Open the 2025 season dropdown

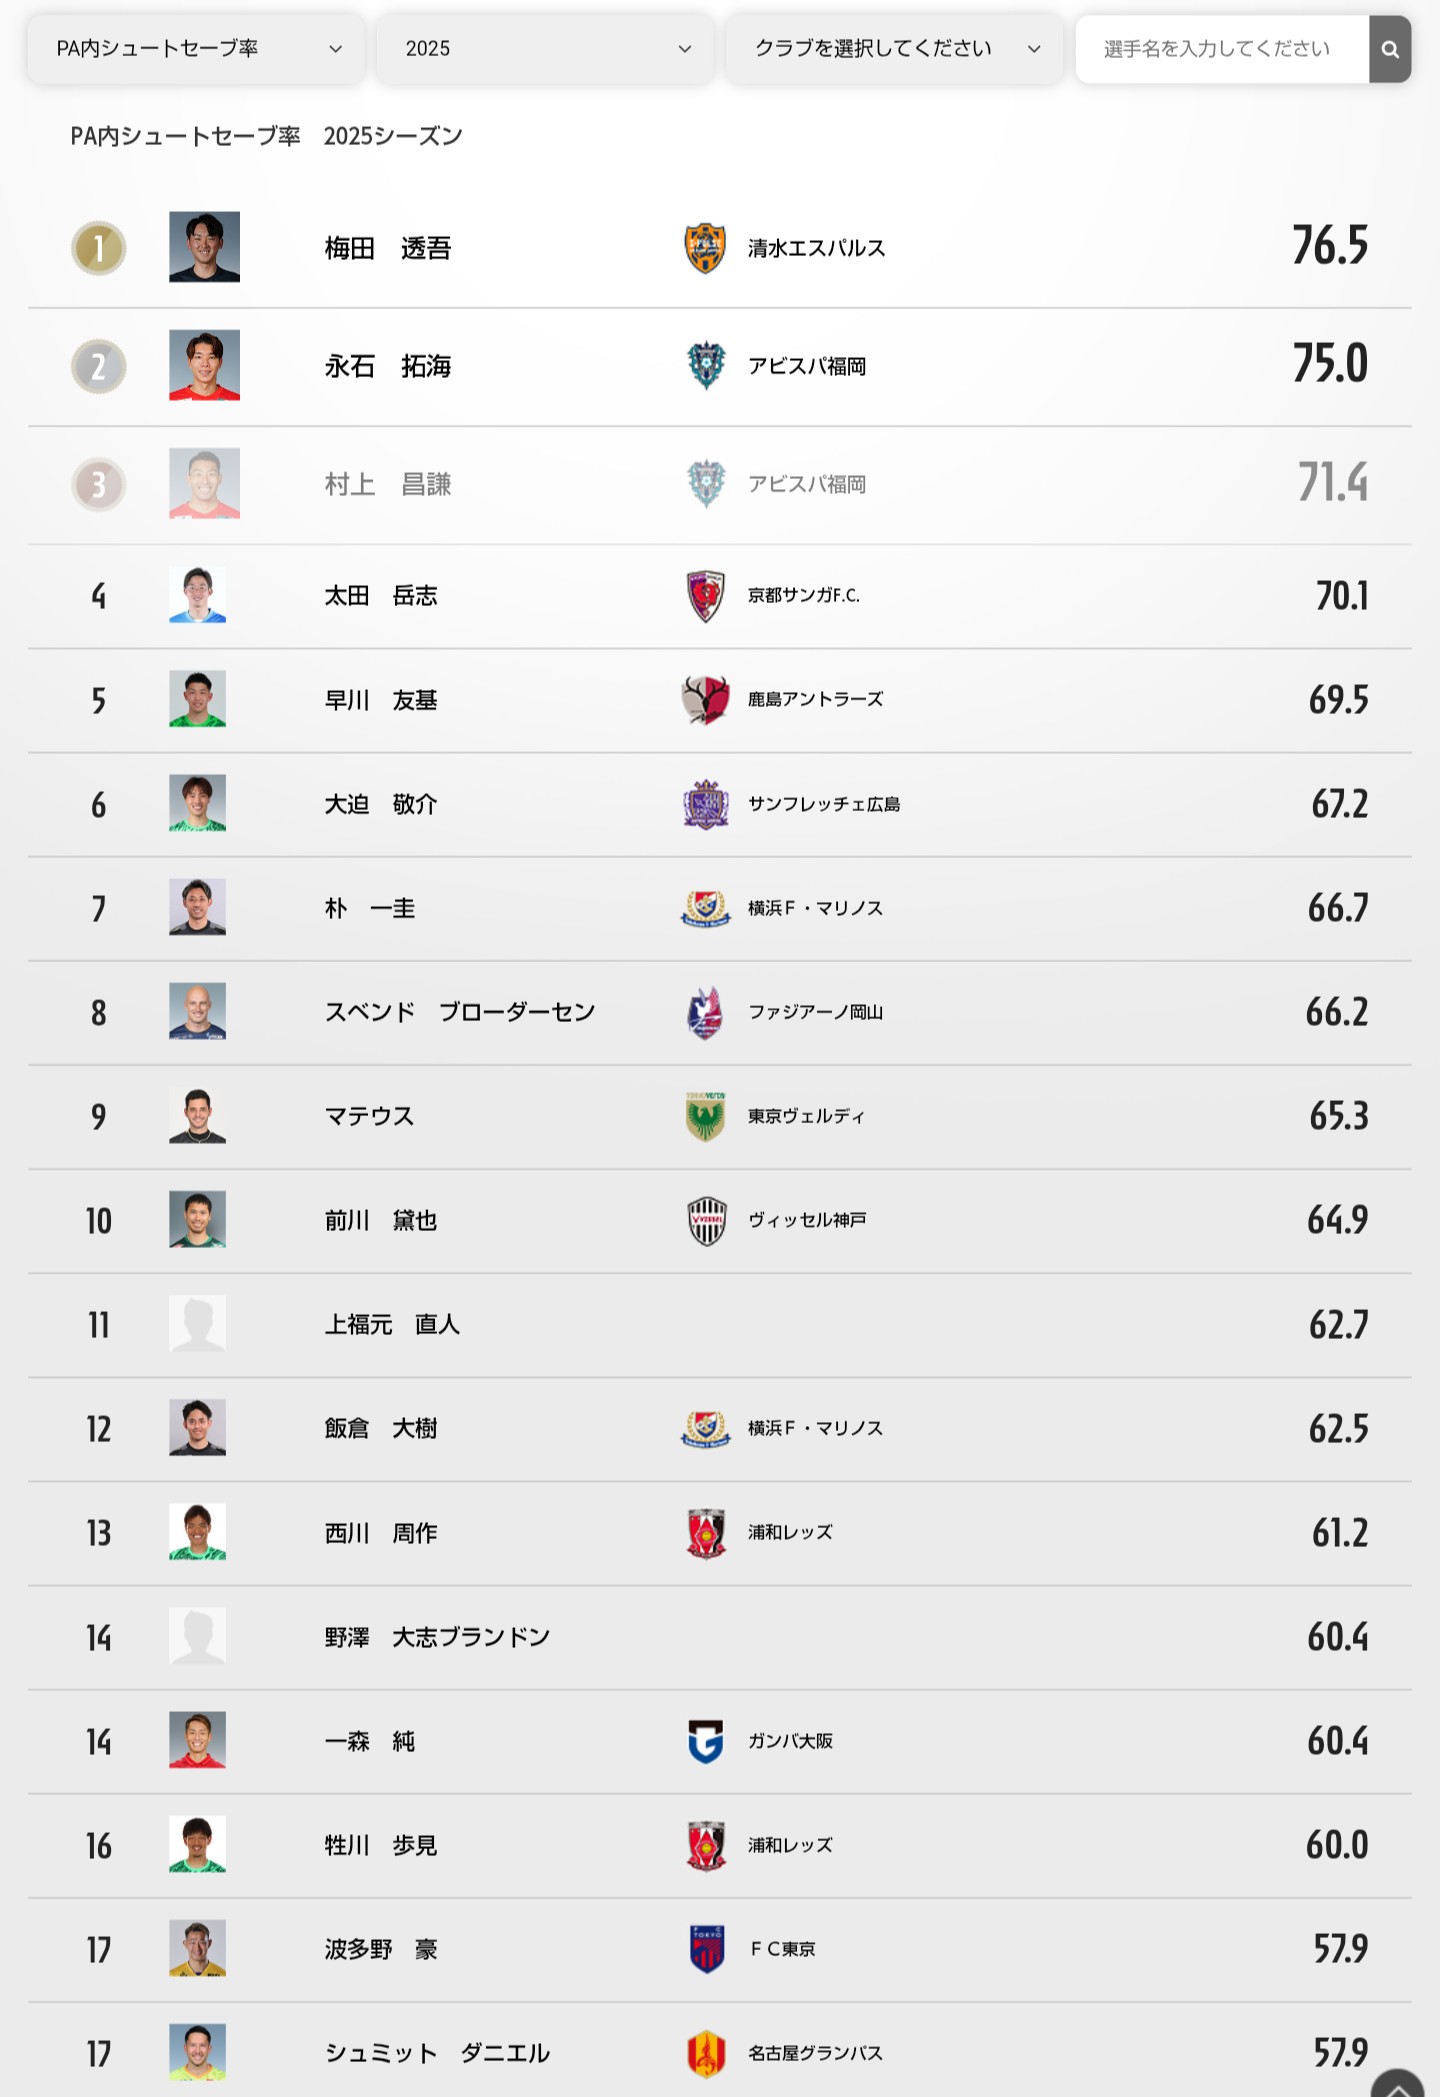545,49
